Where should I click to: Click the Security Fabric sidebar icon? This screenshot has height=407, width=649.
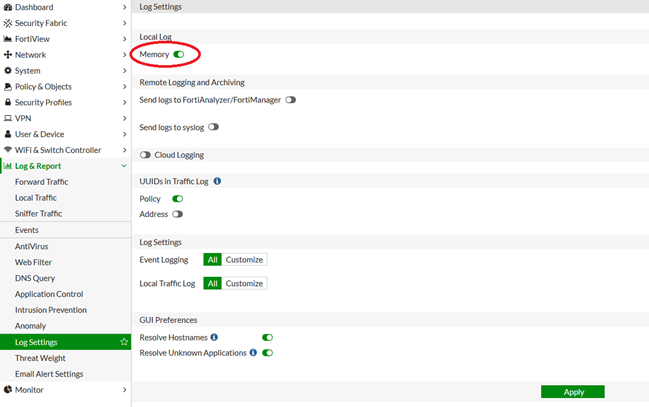[x=8, y=23]
